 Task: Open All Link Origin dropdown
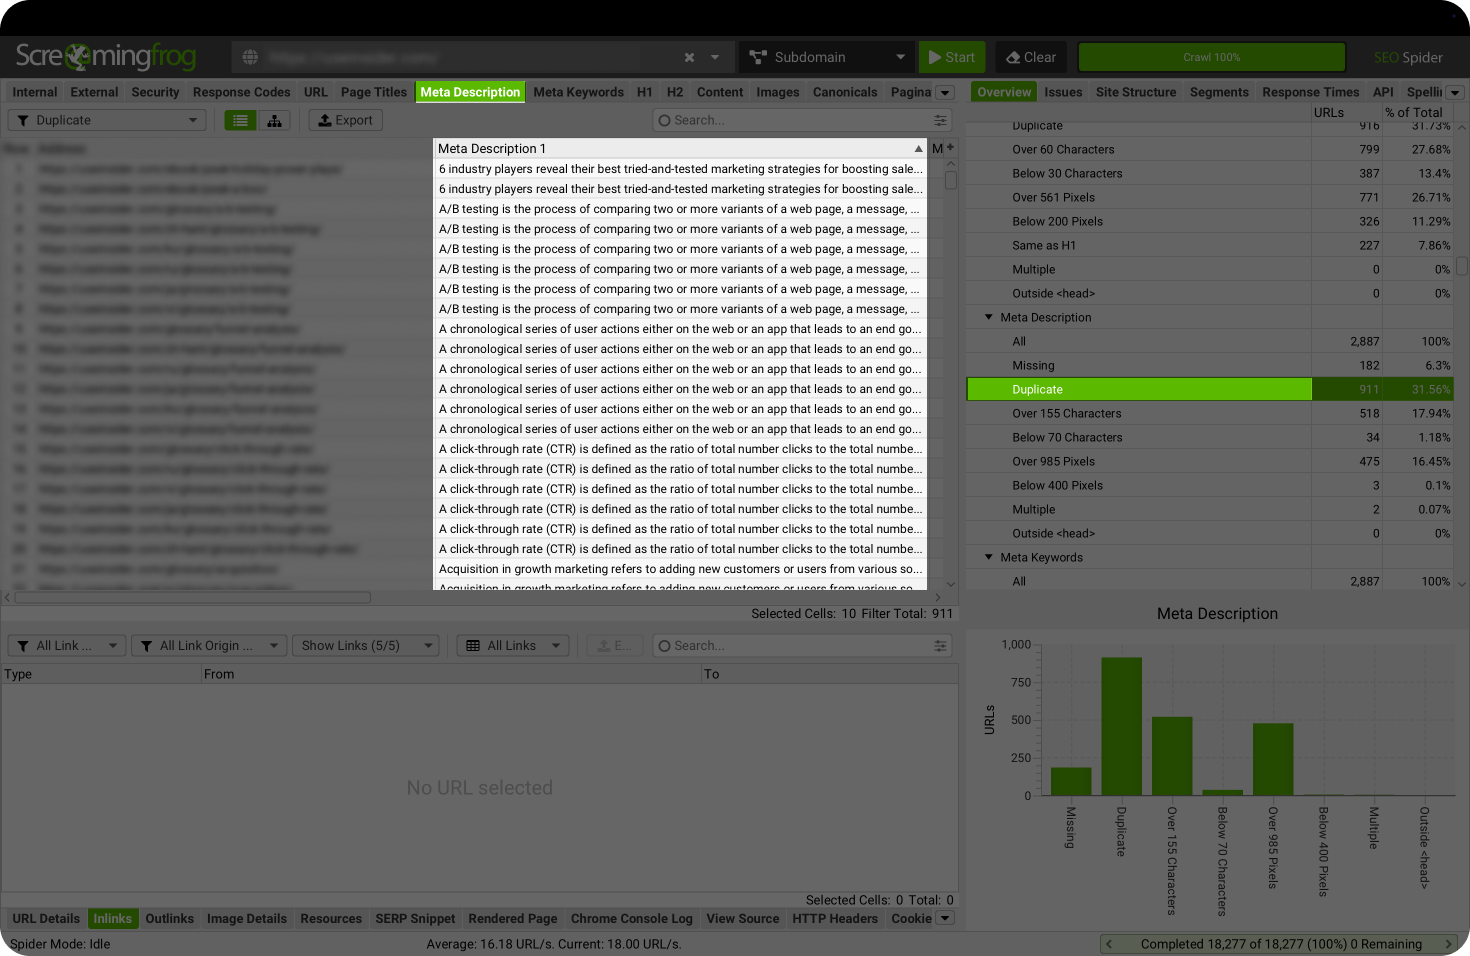pos(209,646)
